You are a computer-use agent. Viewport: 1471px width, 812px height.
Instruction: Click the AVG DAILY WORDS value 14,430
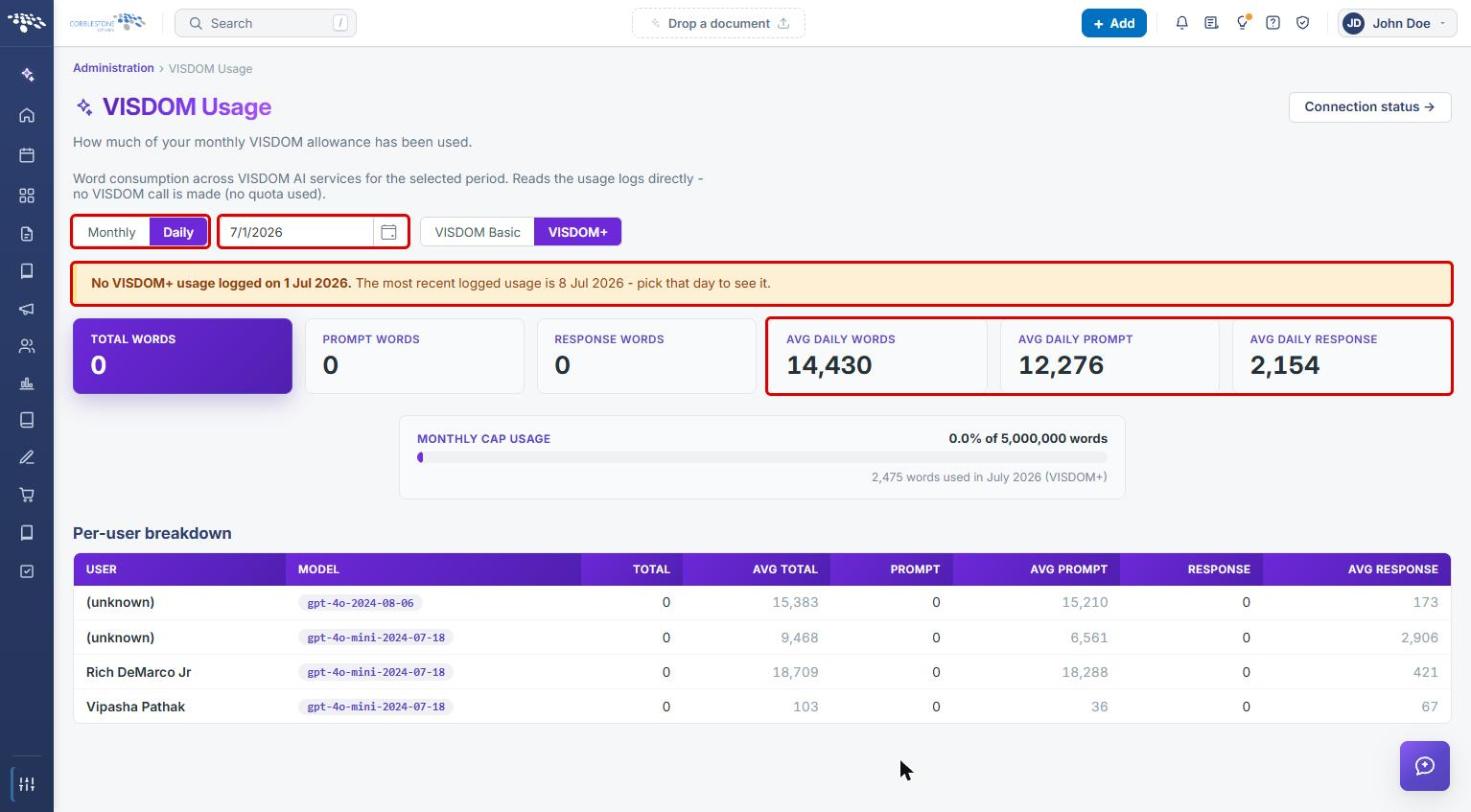pos(829,365)
